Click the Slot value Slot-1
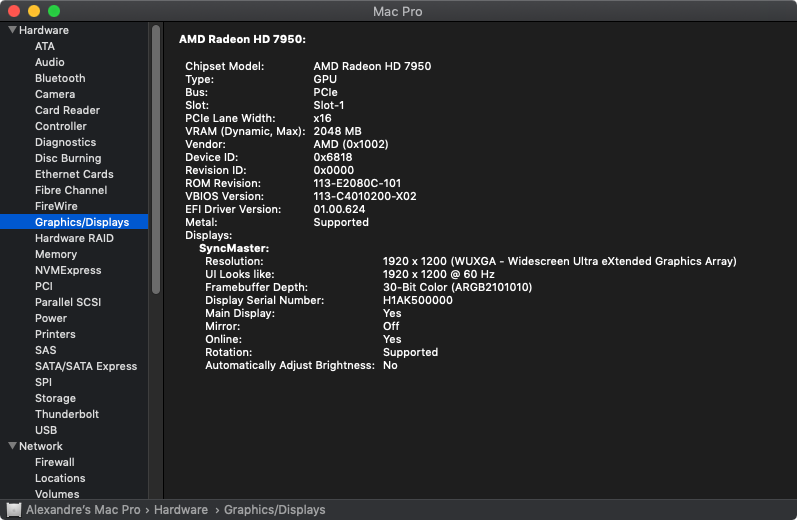 point(328,105)
